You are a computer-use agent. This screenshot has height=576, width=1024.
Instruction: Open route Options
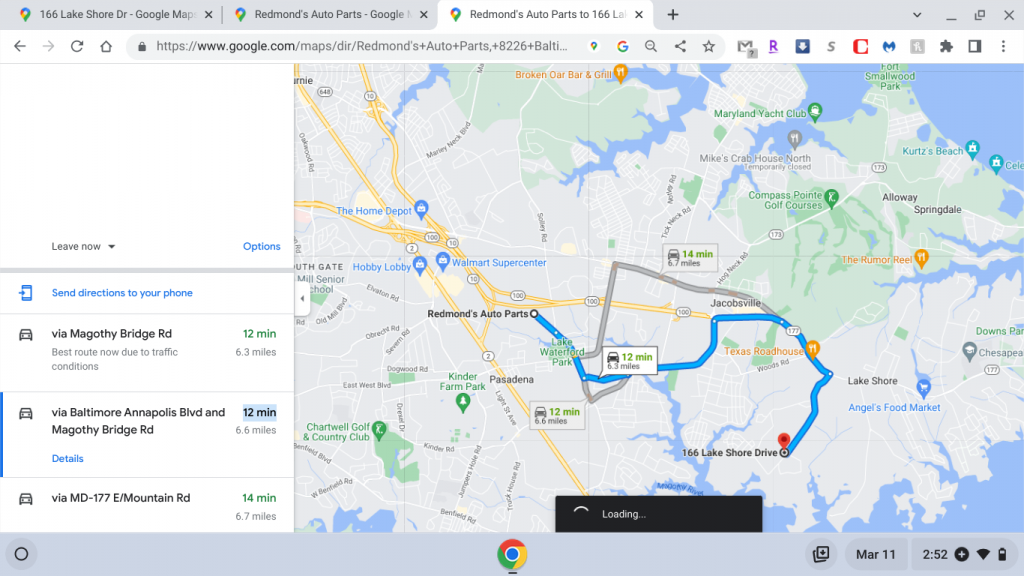[261, 246]
